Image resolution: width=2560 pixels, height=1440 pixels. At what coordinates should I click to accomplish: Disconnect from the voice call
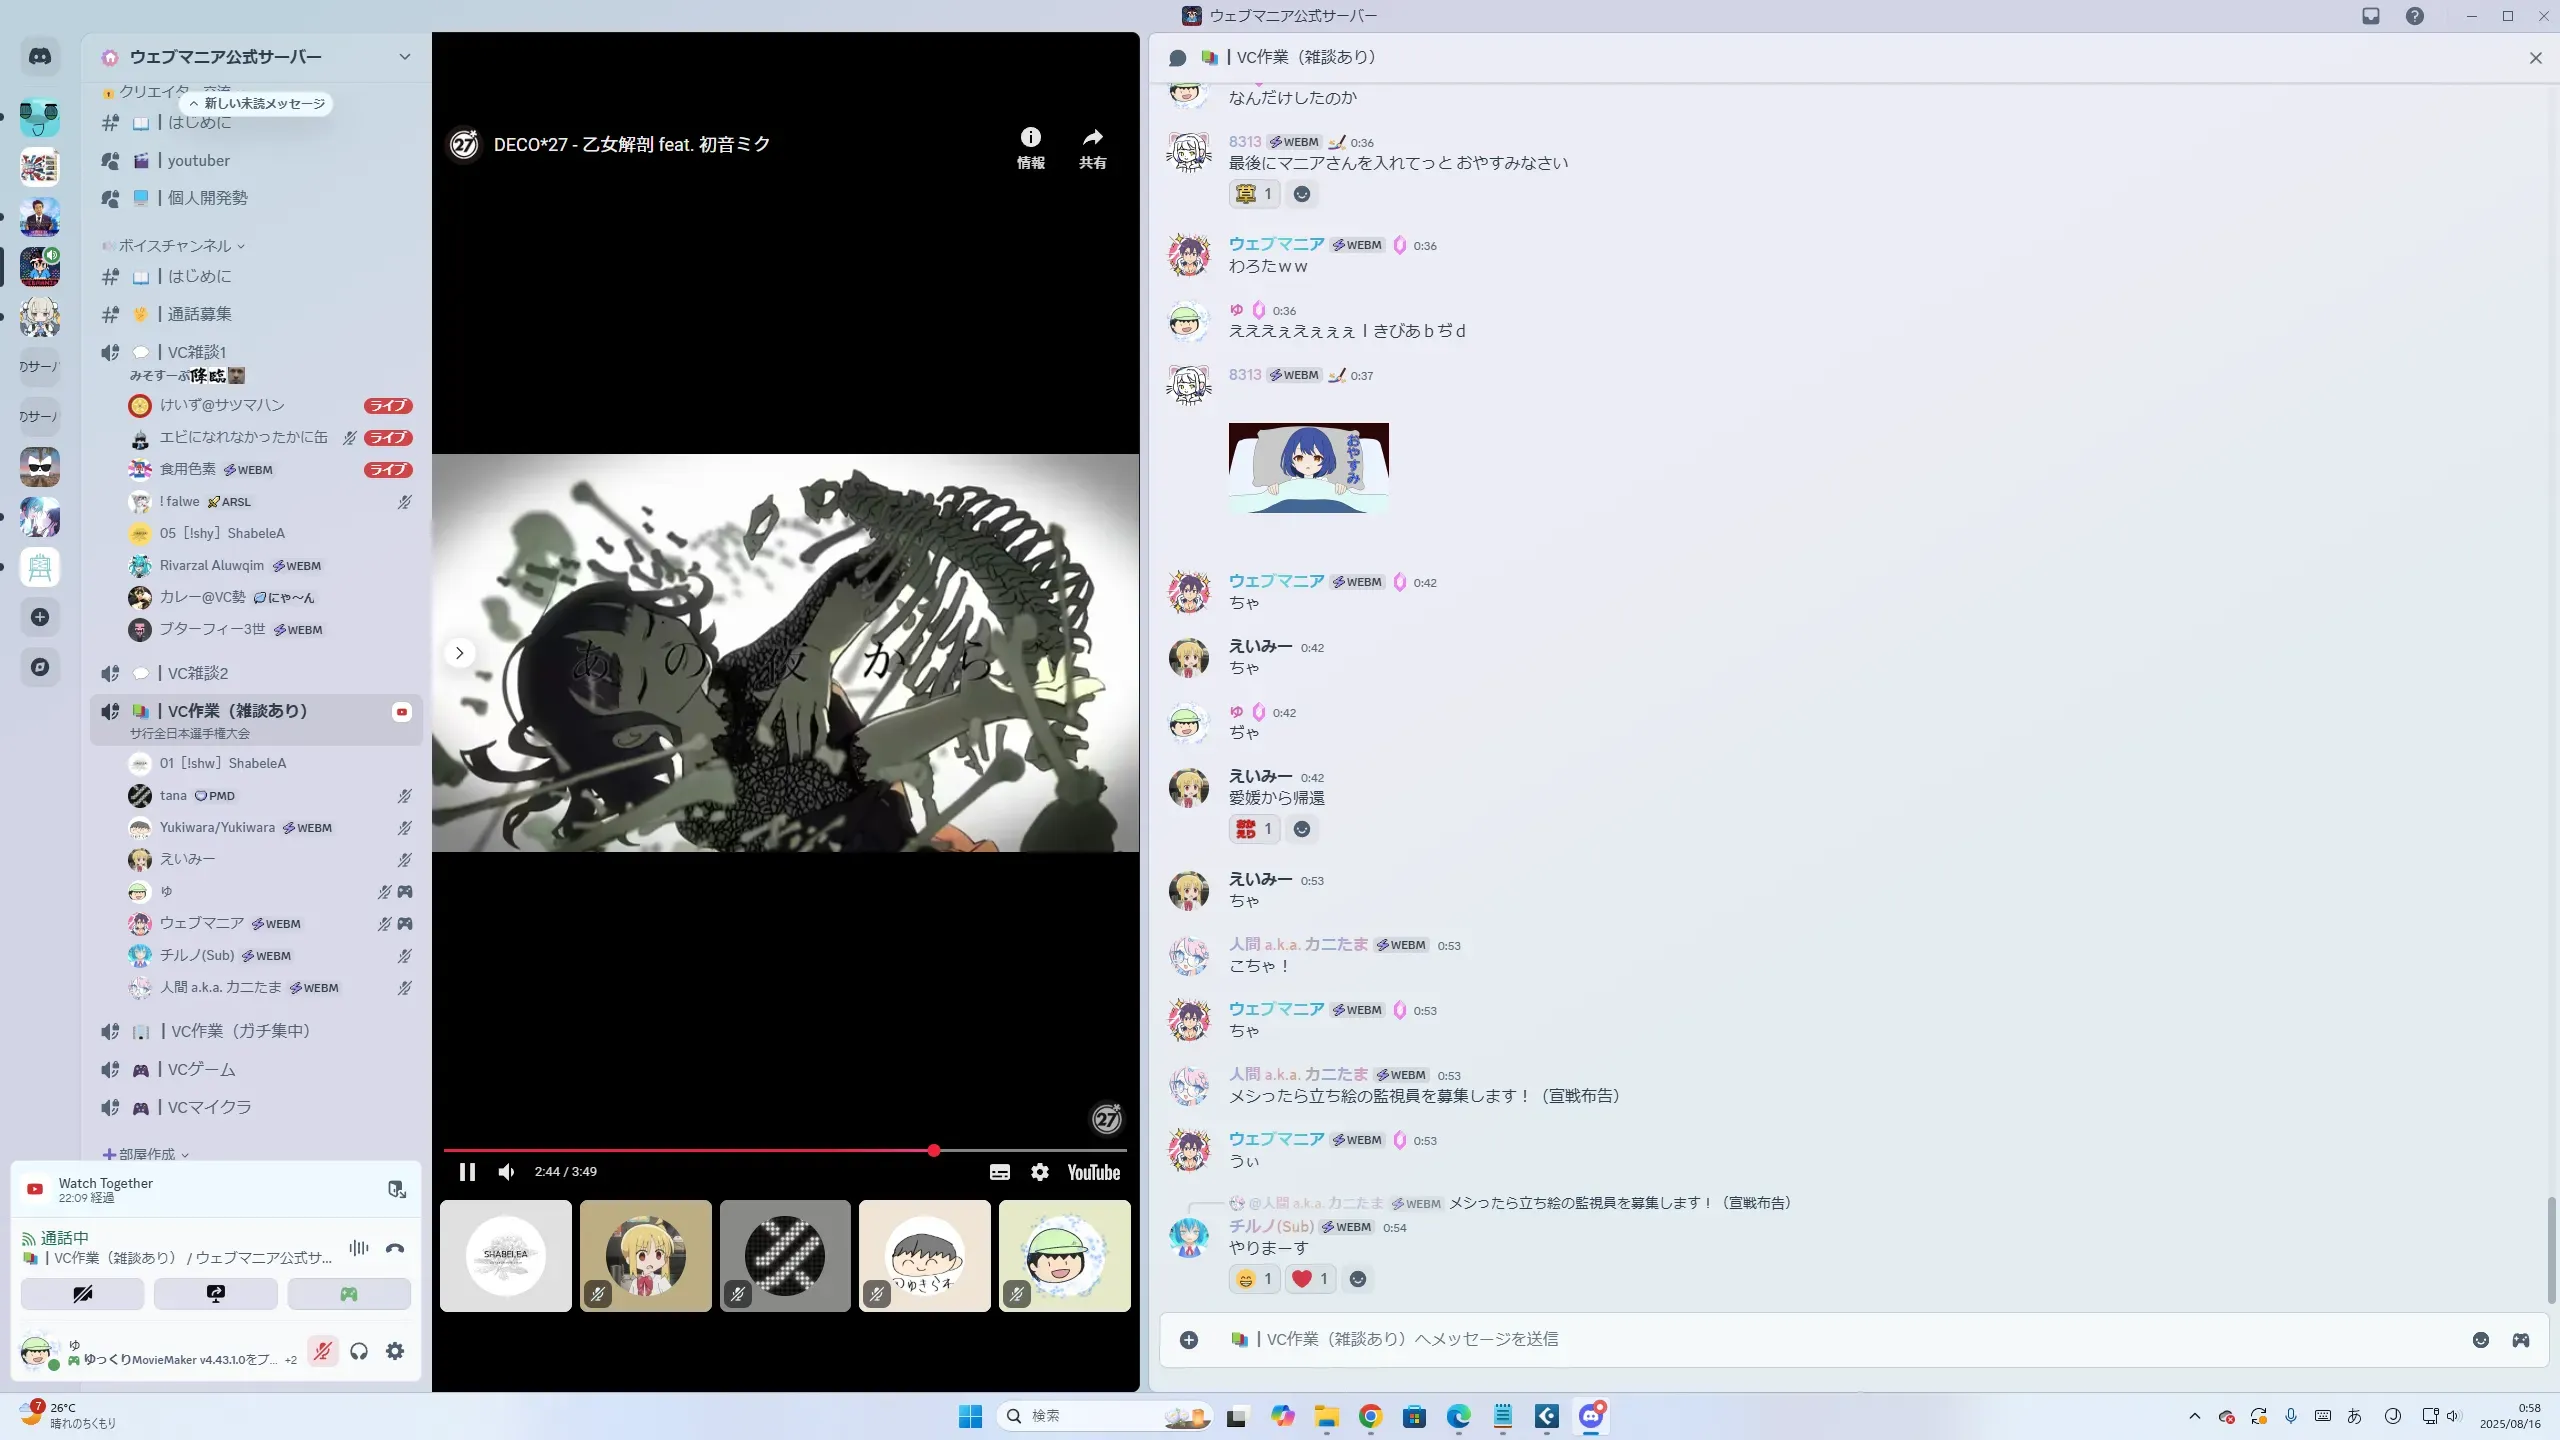395,1248
